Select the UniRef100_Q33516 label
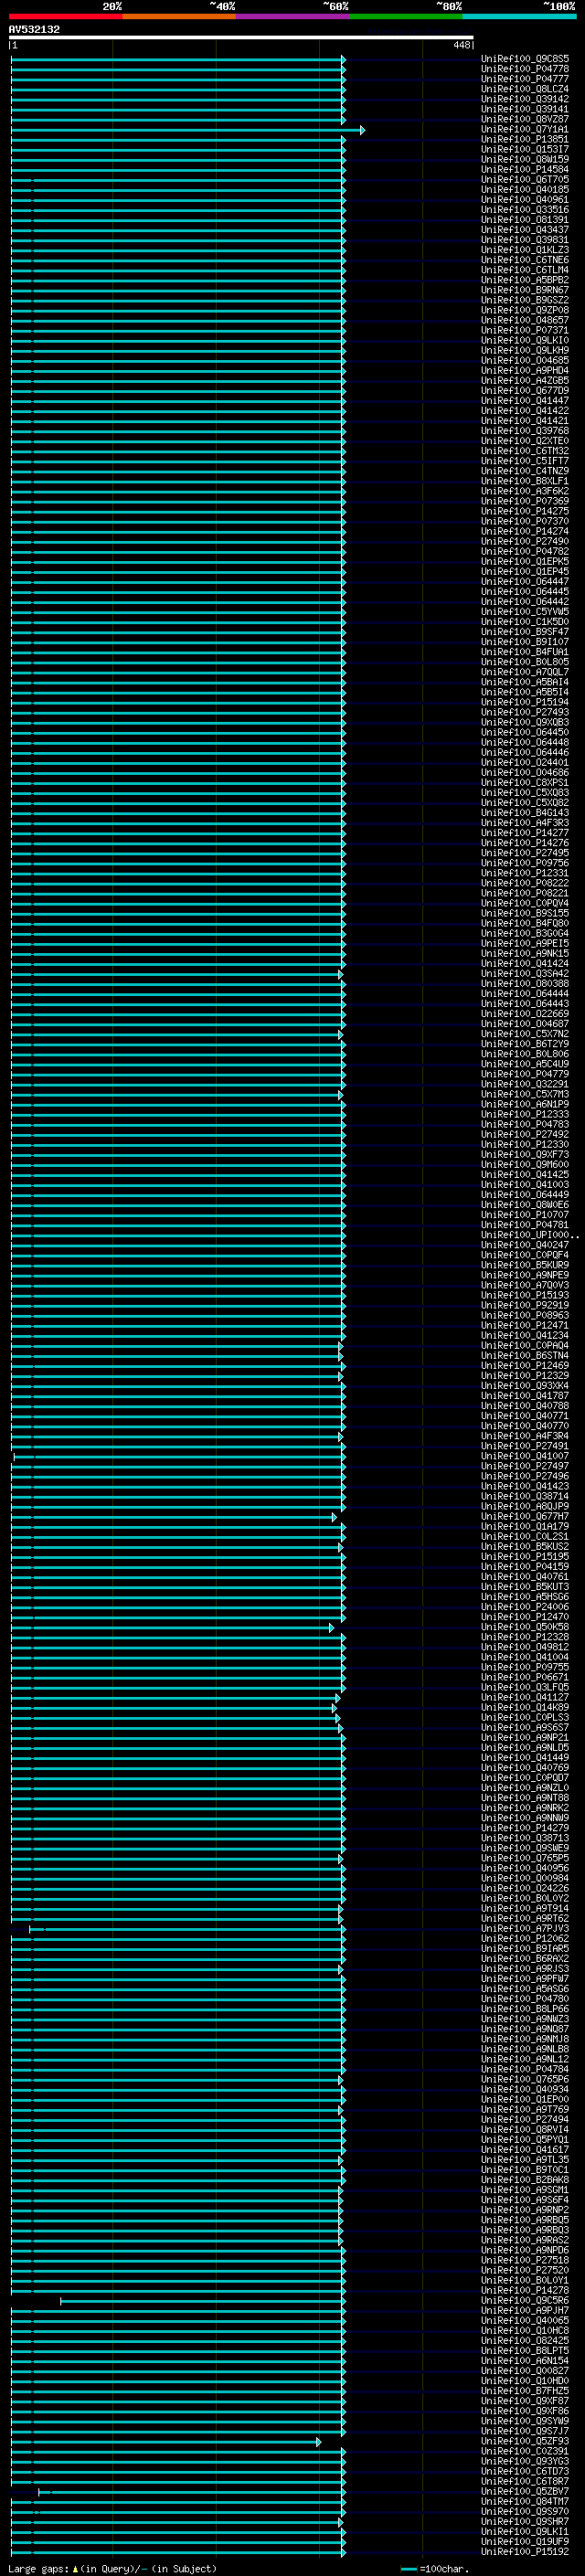 (525, 209)
